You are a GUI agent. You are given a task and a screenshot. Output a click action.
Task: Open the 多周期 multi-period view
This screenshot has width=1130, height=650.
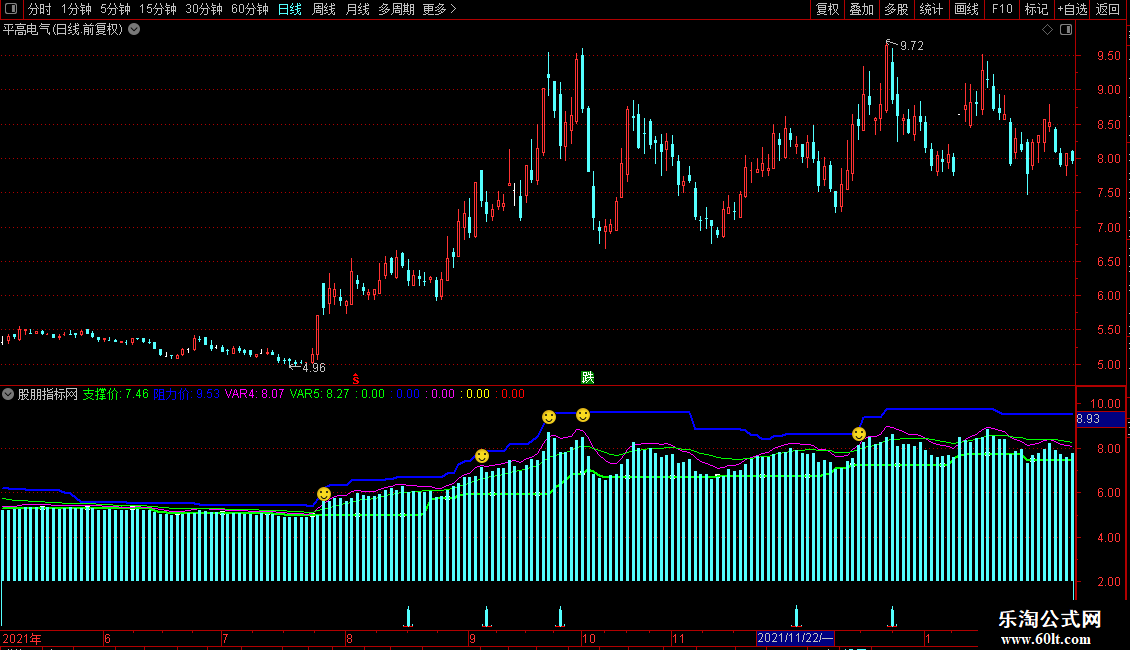pos(396,9)
